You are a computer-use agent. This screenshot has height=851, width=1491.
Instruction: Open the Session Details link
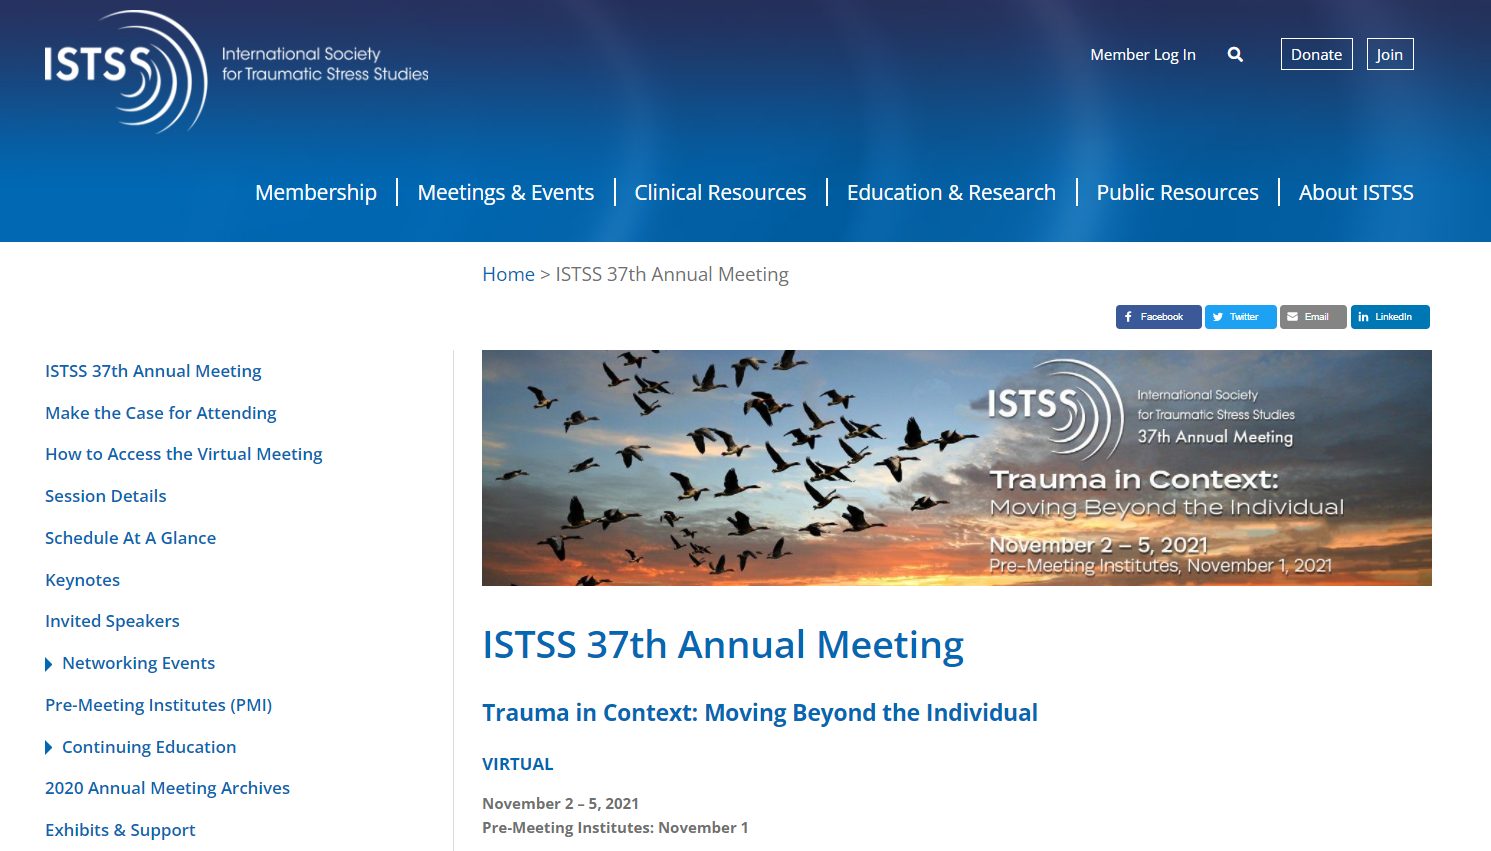point(106,496)
